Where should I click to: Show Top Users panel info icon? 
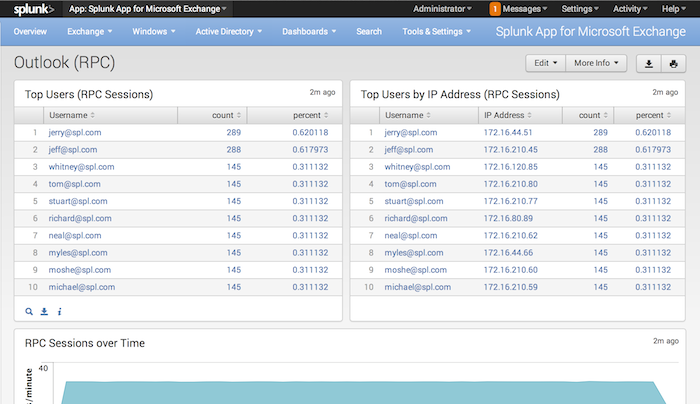click(59, 312)
